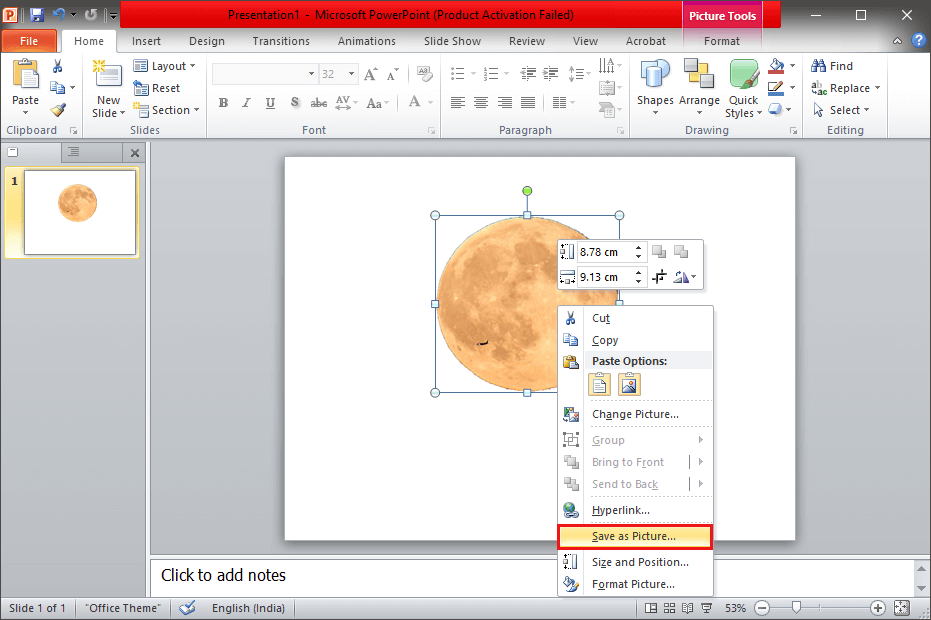Expand the Rotate options on mini toolbar
931x620 pixels.
(x=692, y=277)
